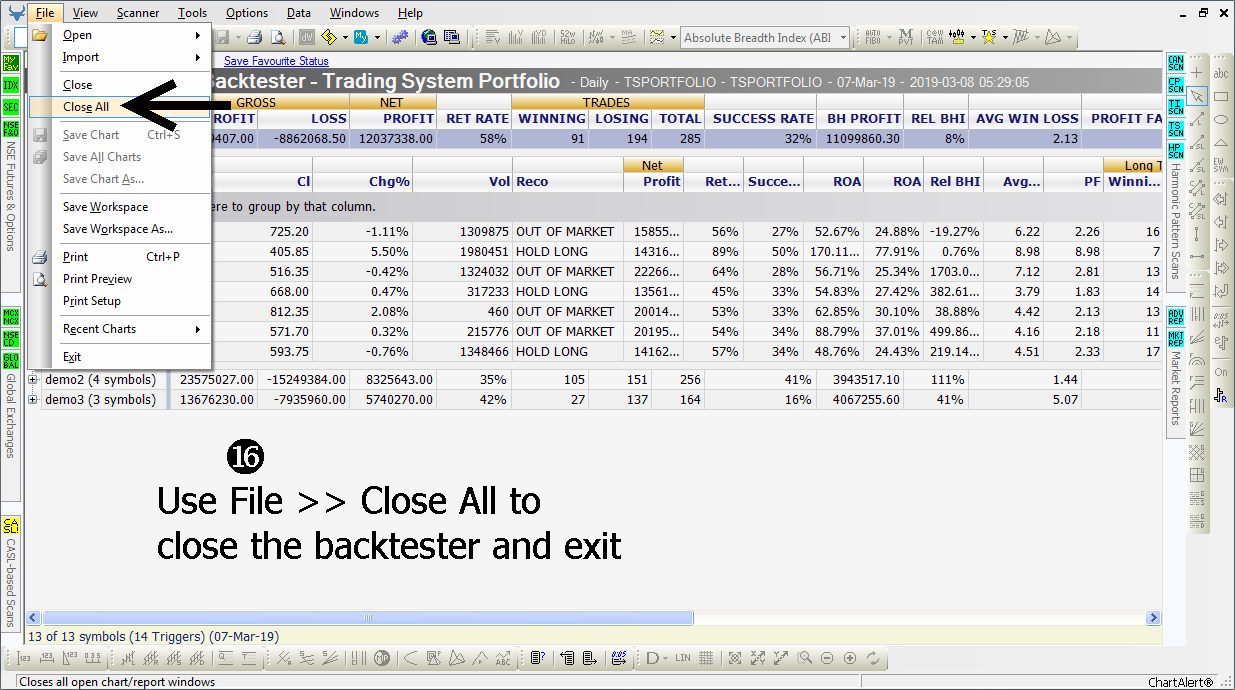
Task: Expand the demo3 (3 symbols) group
Action: (x=34, y=399)
